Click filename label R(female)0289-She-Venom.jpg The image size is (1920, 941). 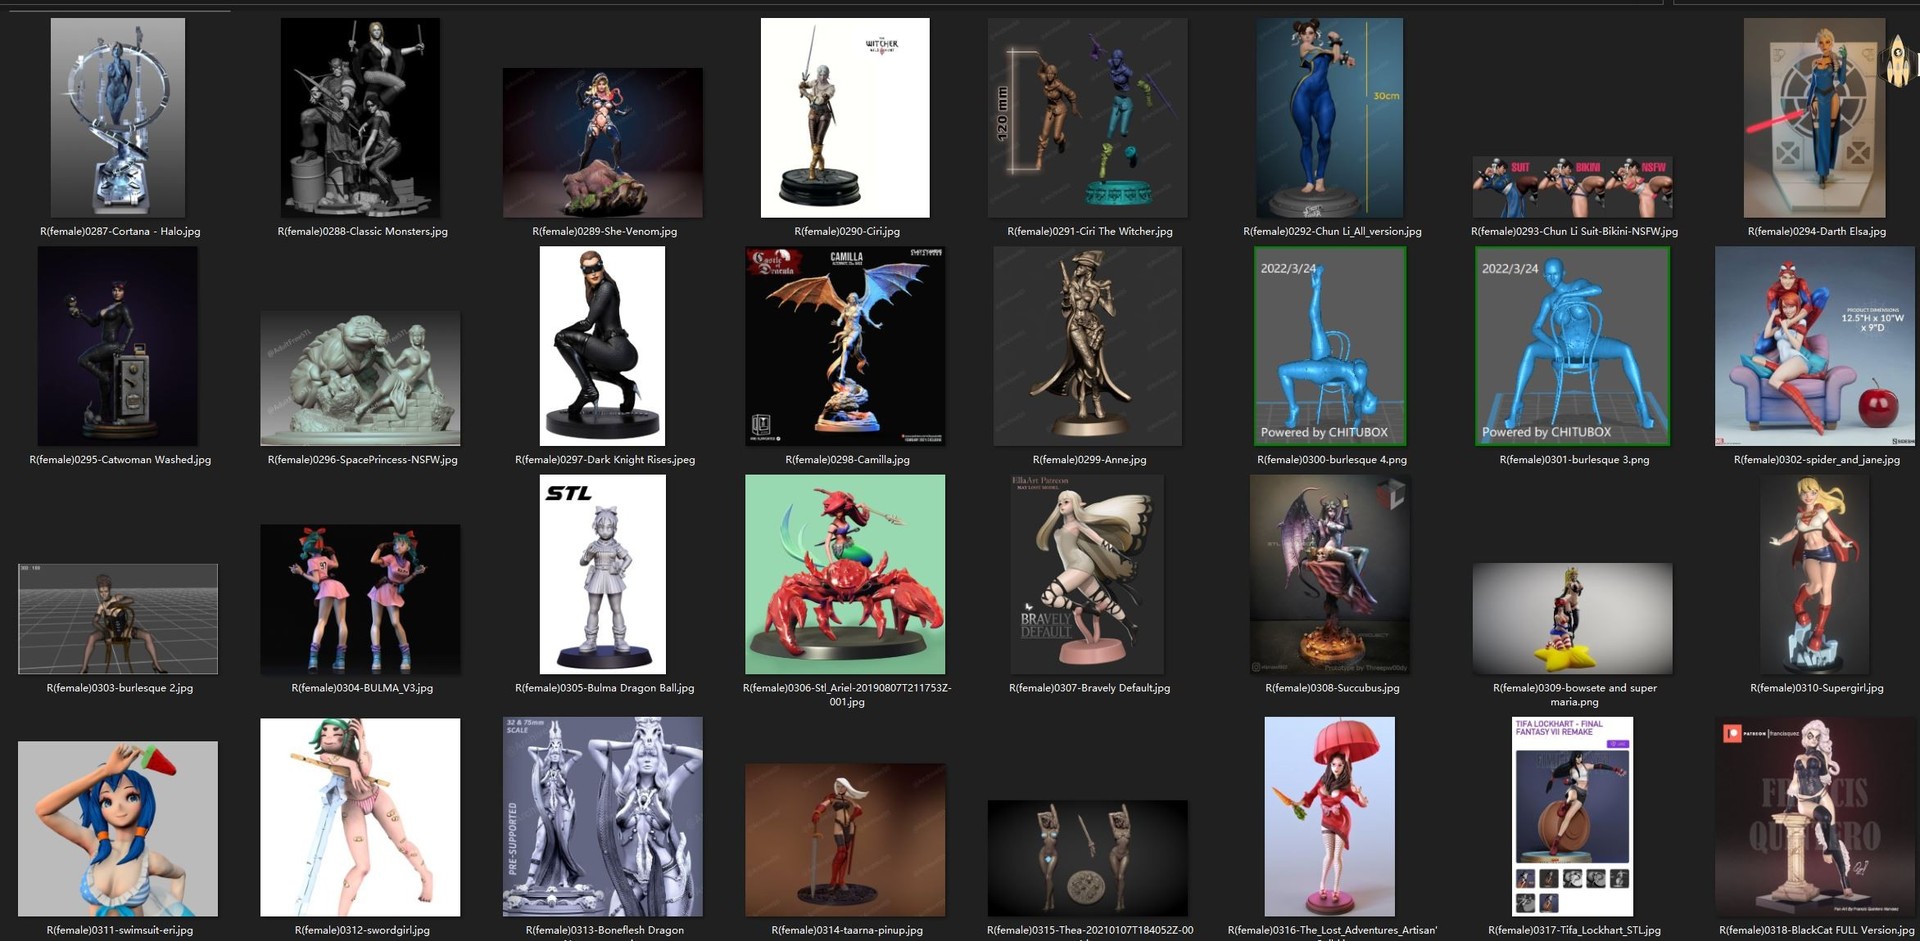[604, 232]
